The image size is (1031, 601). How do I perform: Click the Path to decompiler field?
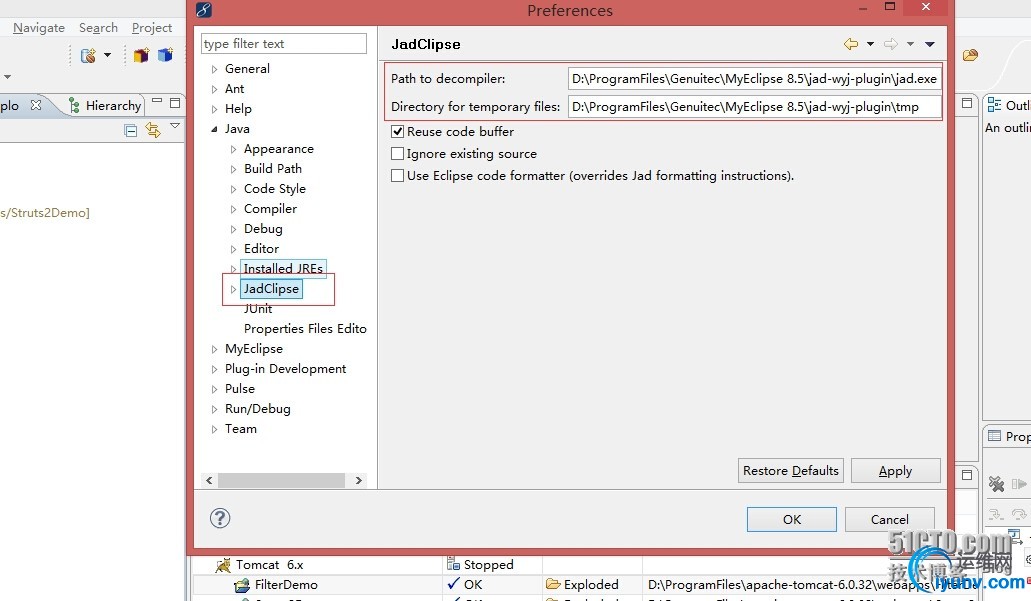754,79
